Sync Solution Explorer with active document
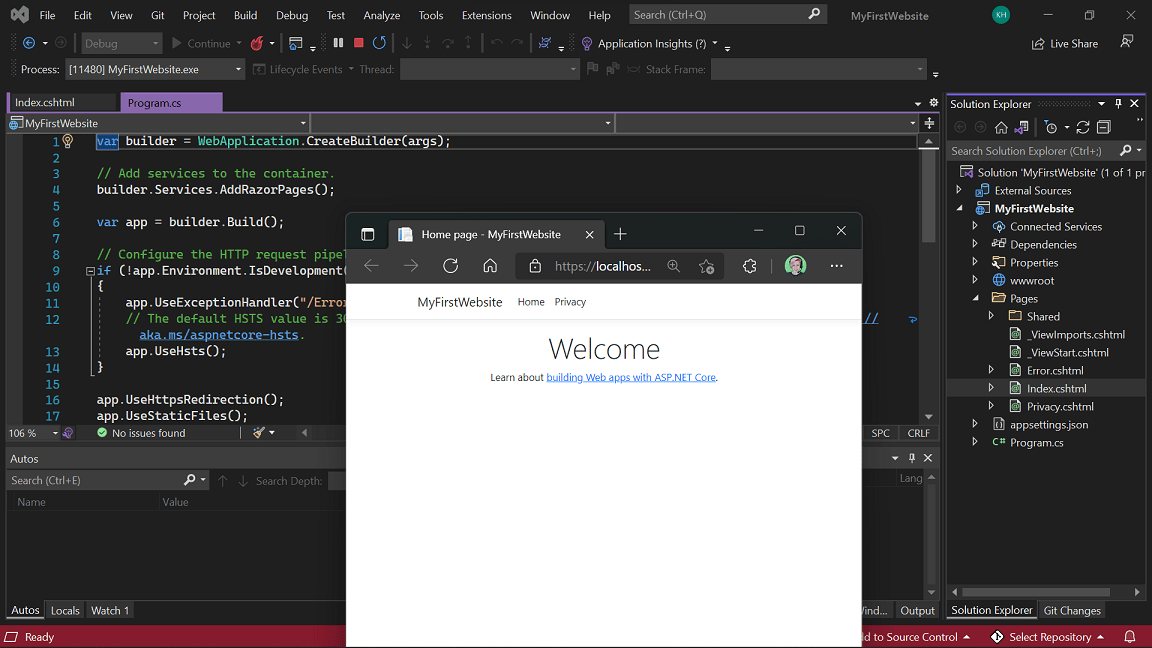Viewport: 1152px width, 648px height. (1022, 127)
